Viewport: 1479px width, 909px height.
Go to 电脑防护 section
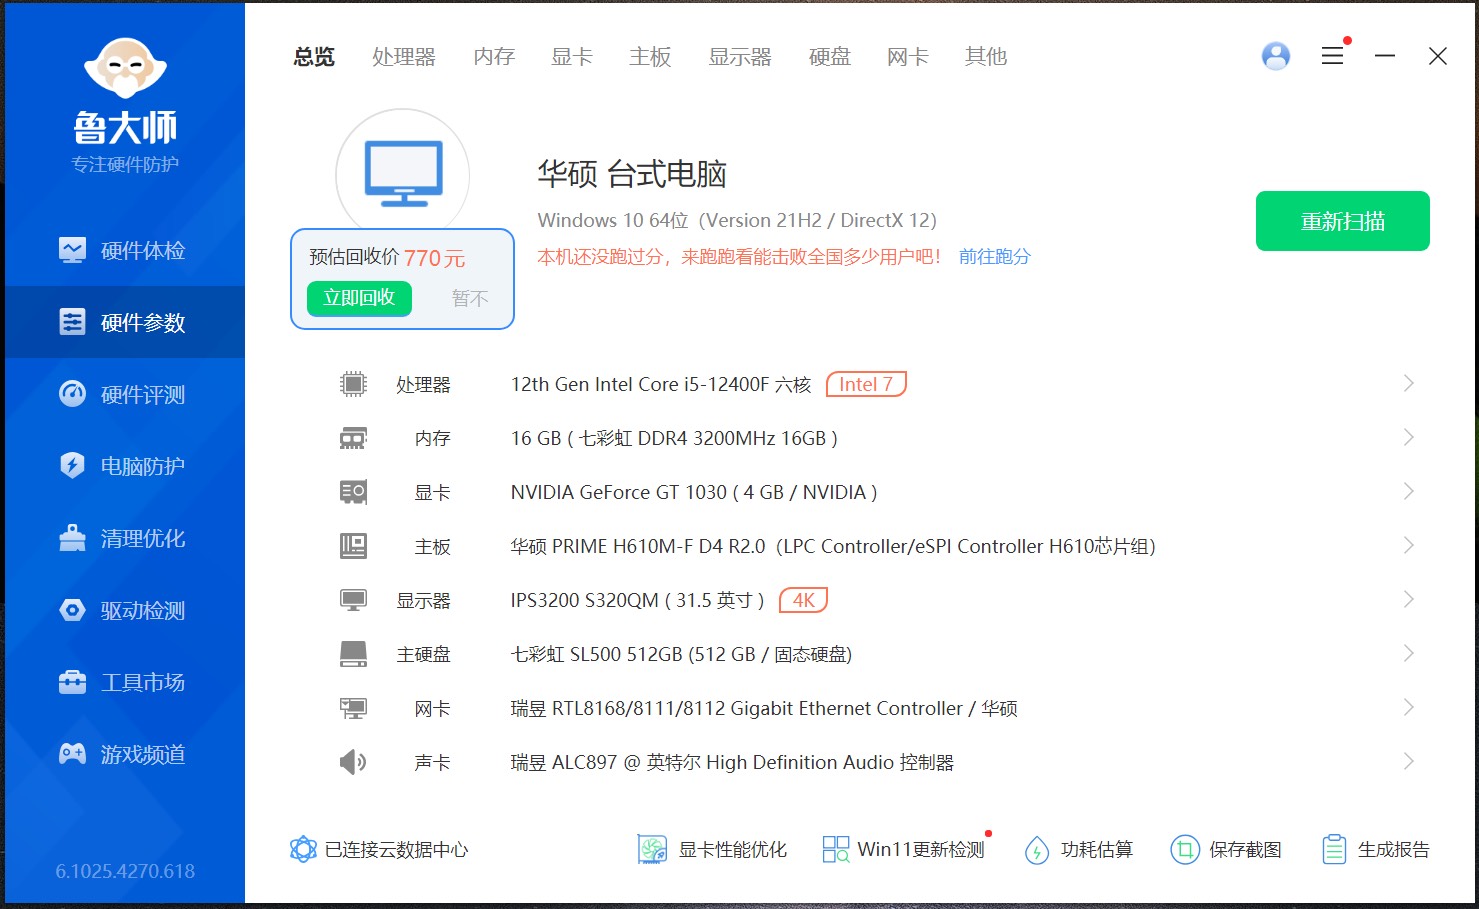[123, 466]
